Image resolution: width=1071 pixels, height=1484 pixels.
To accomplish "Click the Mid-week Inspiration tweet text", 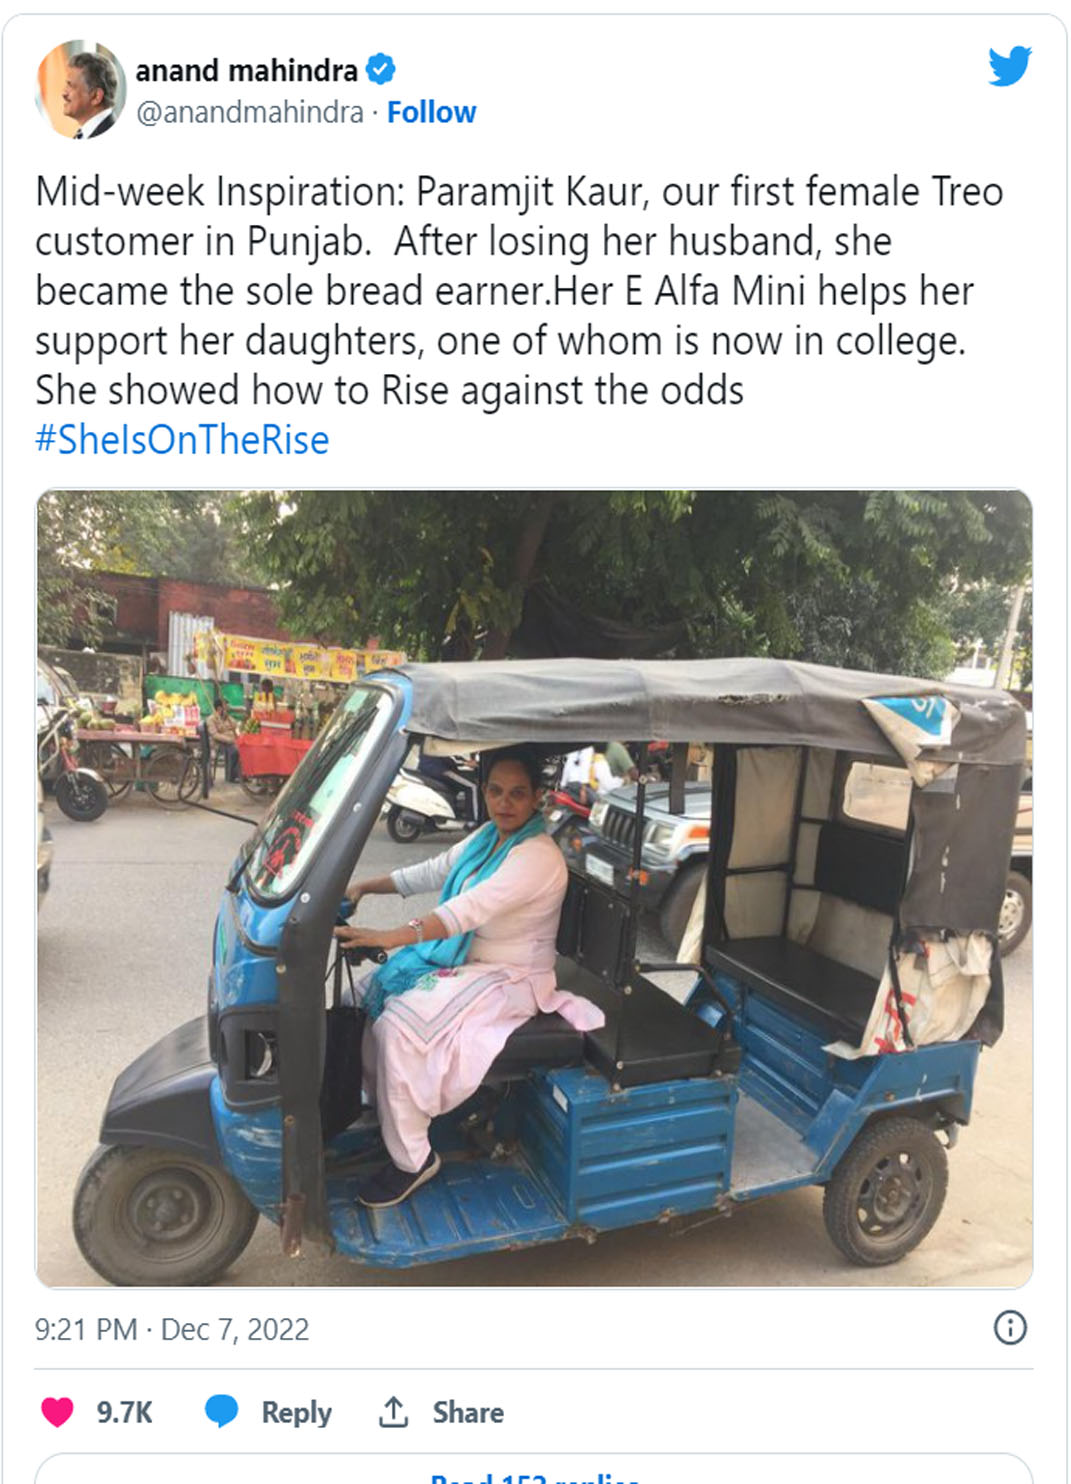I will point(519,290).
